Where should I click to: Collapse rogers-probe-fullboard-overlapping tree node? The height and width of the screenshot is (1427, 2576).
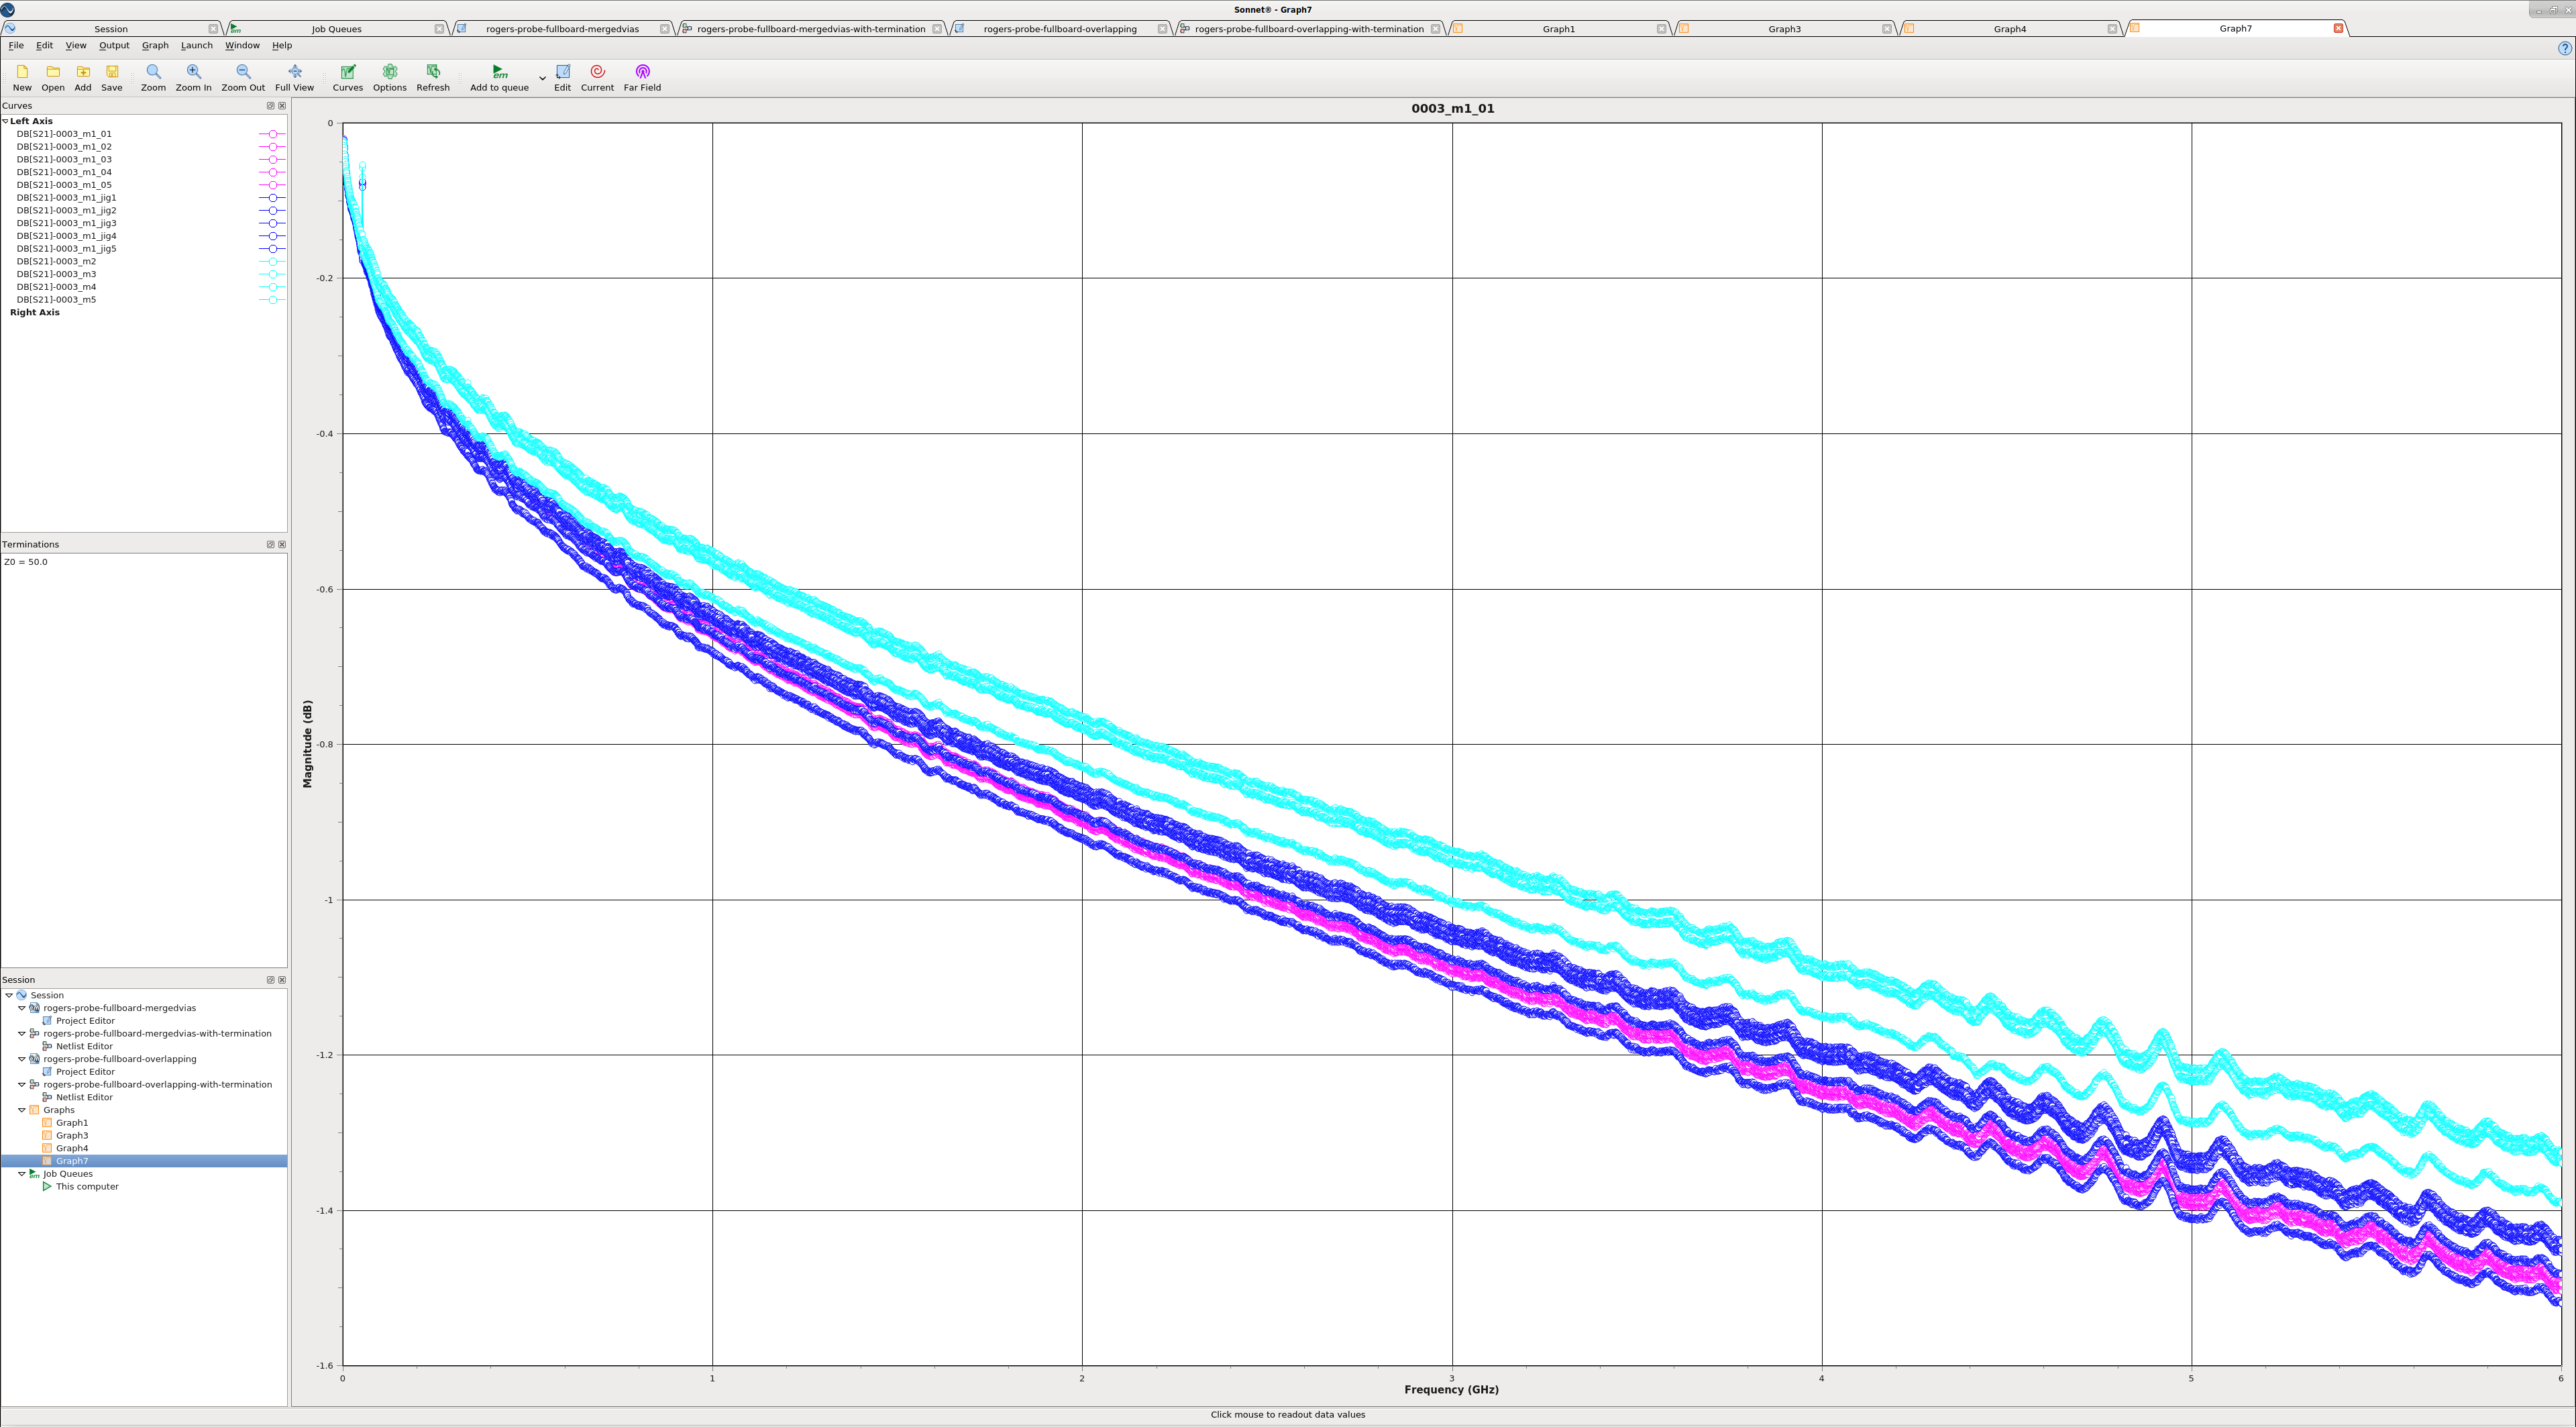[22, 1059]
